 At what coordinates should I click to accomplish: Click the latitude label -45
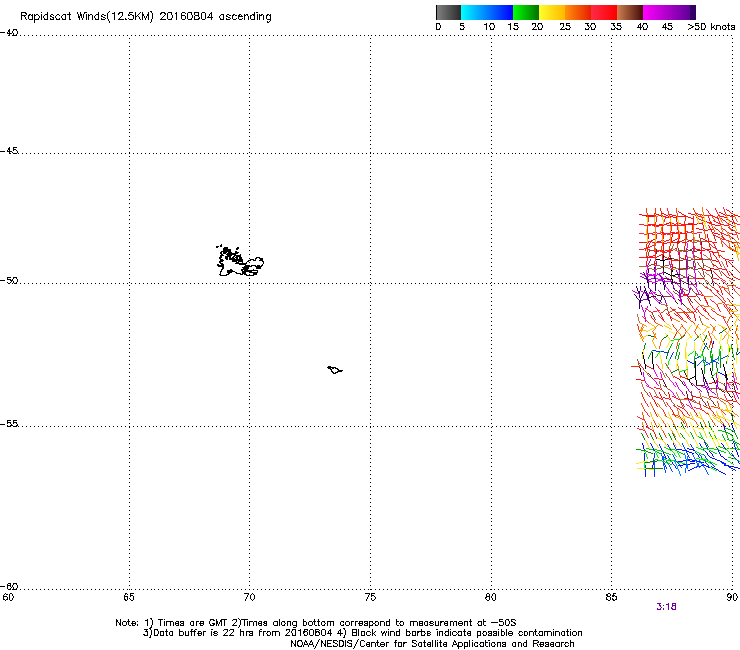pos(9,151)
